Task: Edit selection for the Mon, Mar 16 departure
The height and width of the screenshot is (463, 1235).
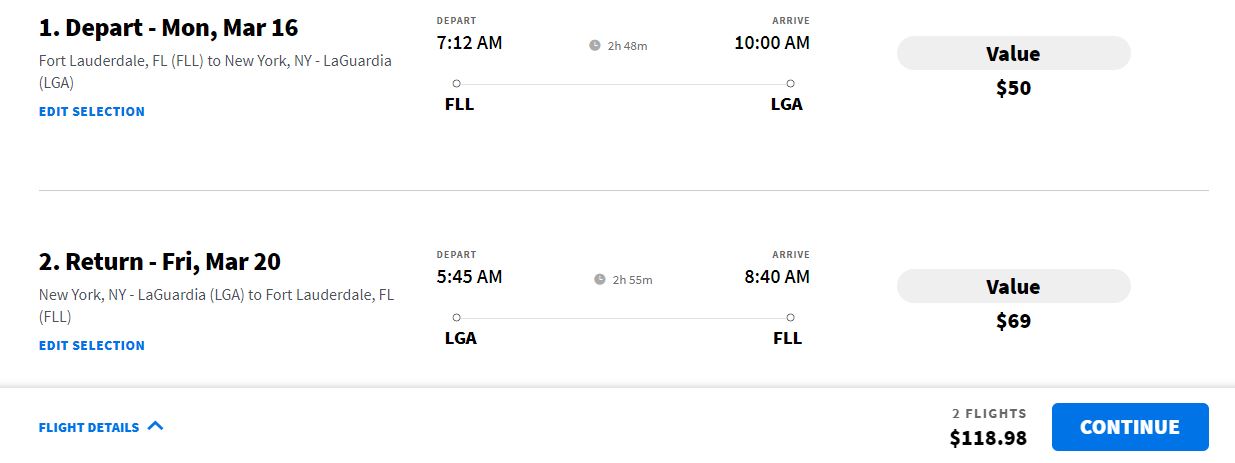Action: point(92,112)
